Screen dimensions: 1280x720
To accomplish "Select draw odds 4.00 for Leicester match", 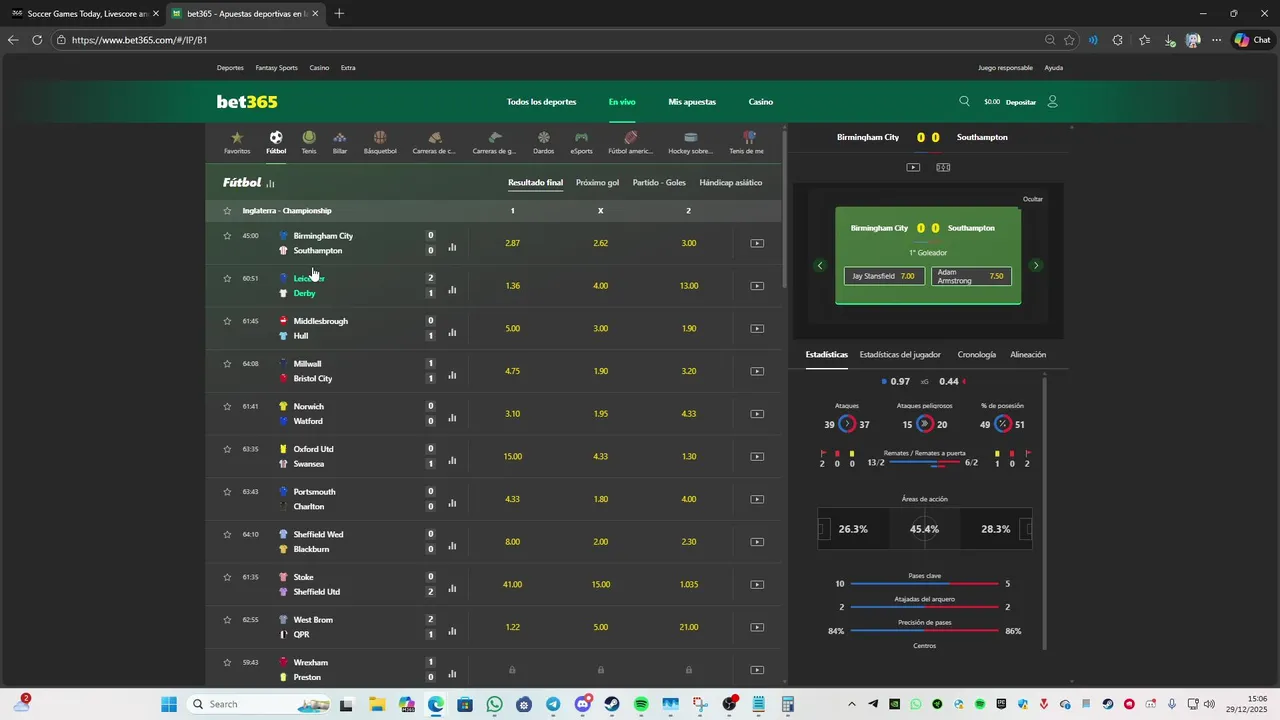I will [600, 286].
